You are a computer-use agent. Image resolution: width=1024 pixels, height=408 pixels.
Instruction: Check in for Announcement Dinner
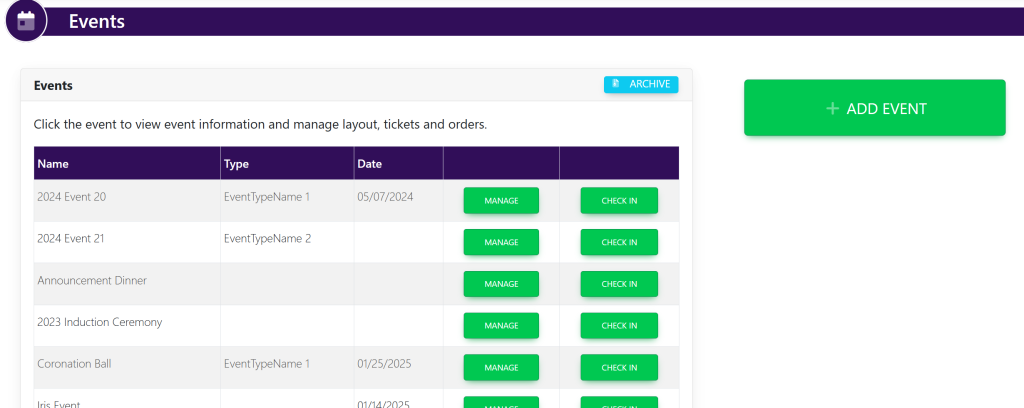click(x=619, y=284)
